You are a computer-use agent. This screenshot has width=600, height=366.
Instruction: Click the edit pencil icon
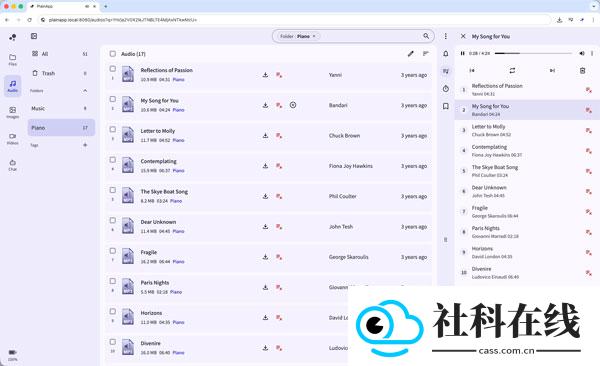pos(411,54)
